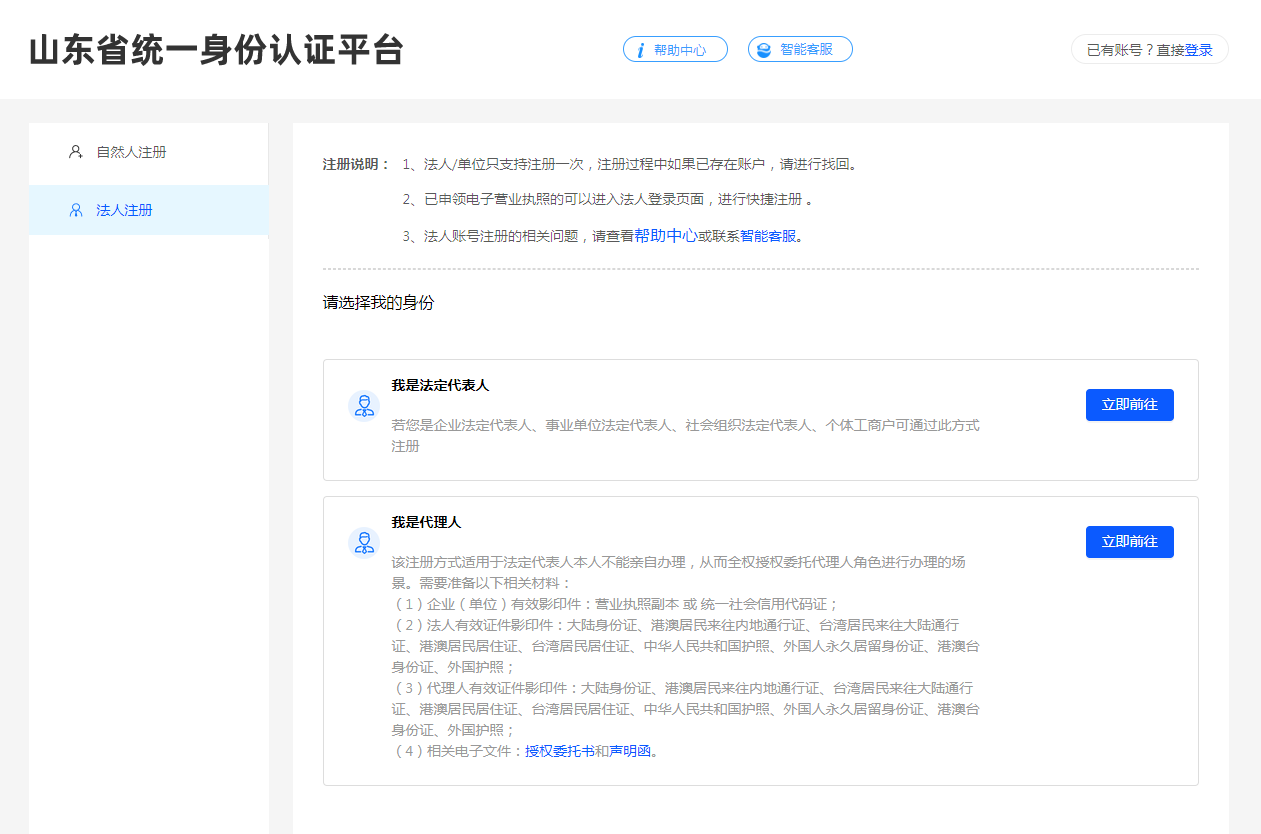The width and height of the screenshot is (1261, 834).
Task: Open 智能客服 link in 注册说明
Action: tap(768, 236)
